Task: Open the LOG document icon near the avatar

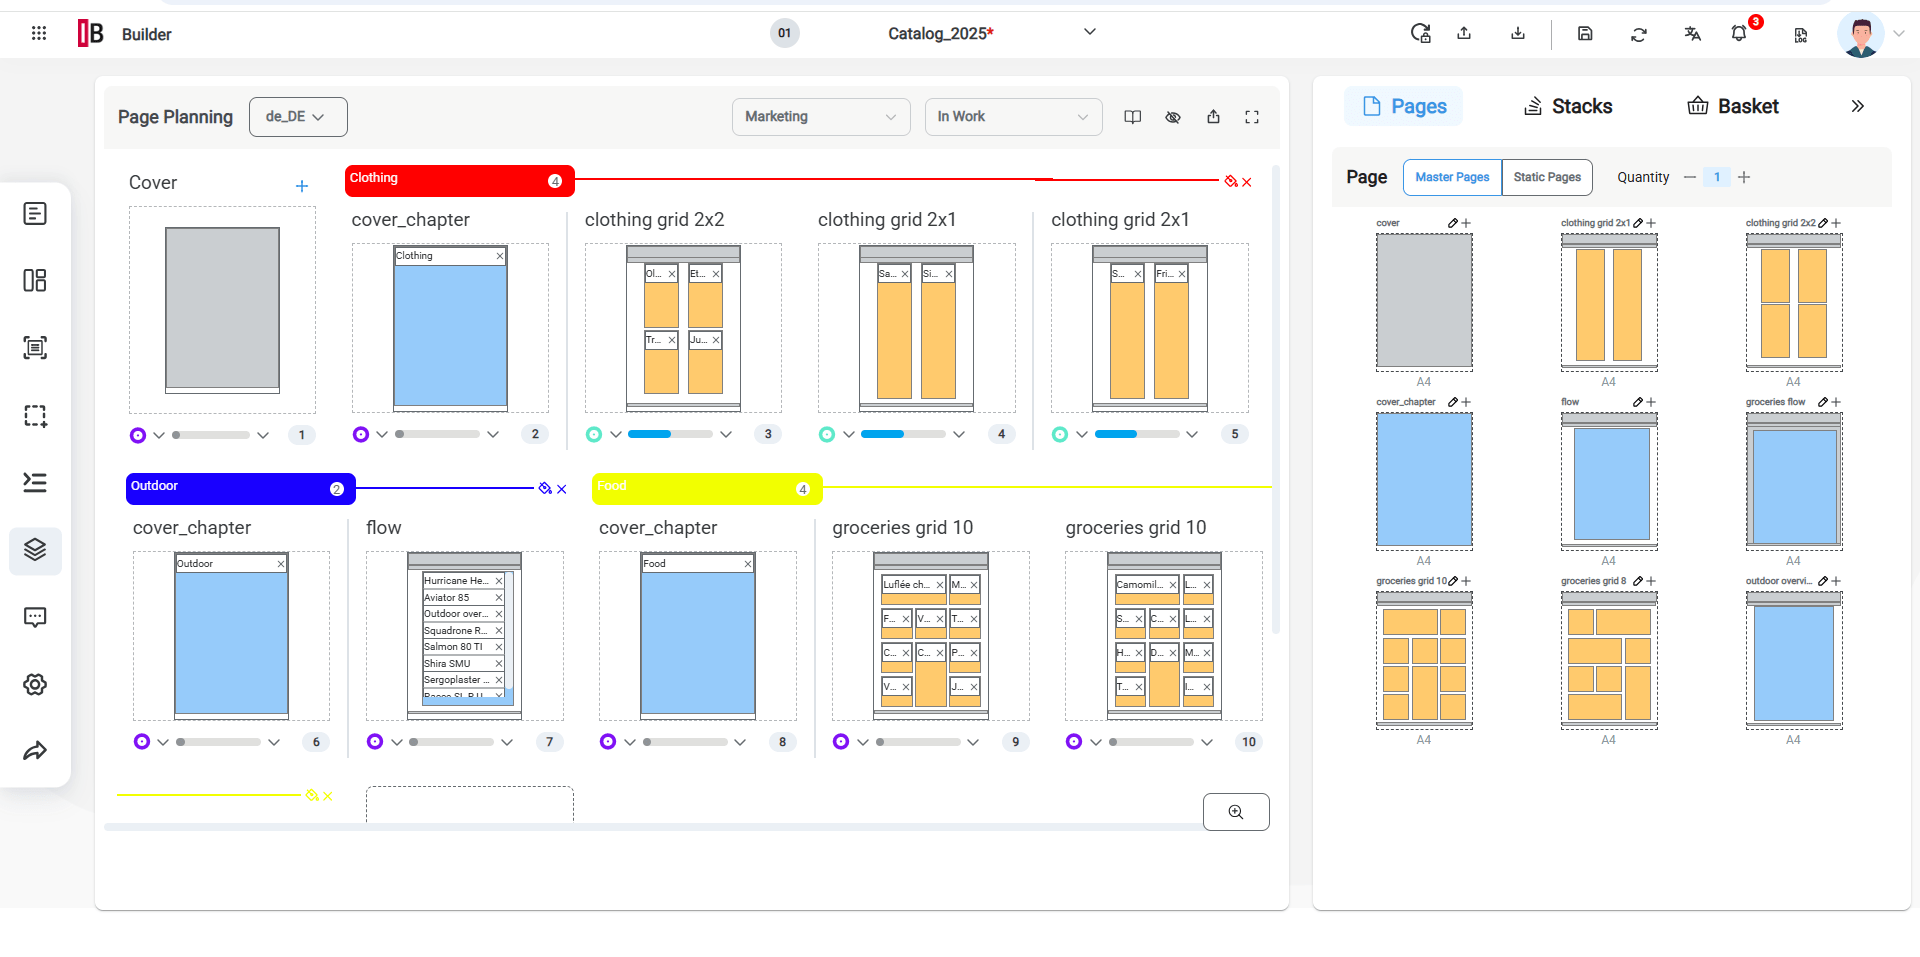Action: [1801, 36]
